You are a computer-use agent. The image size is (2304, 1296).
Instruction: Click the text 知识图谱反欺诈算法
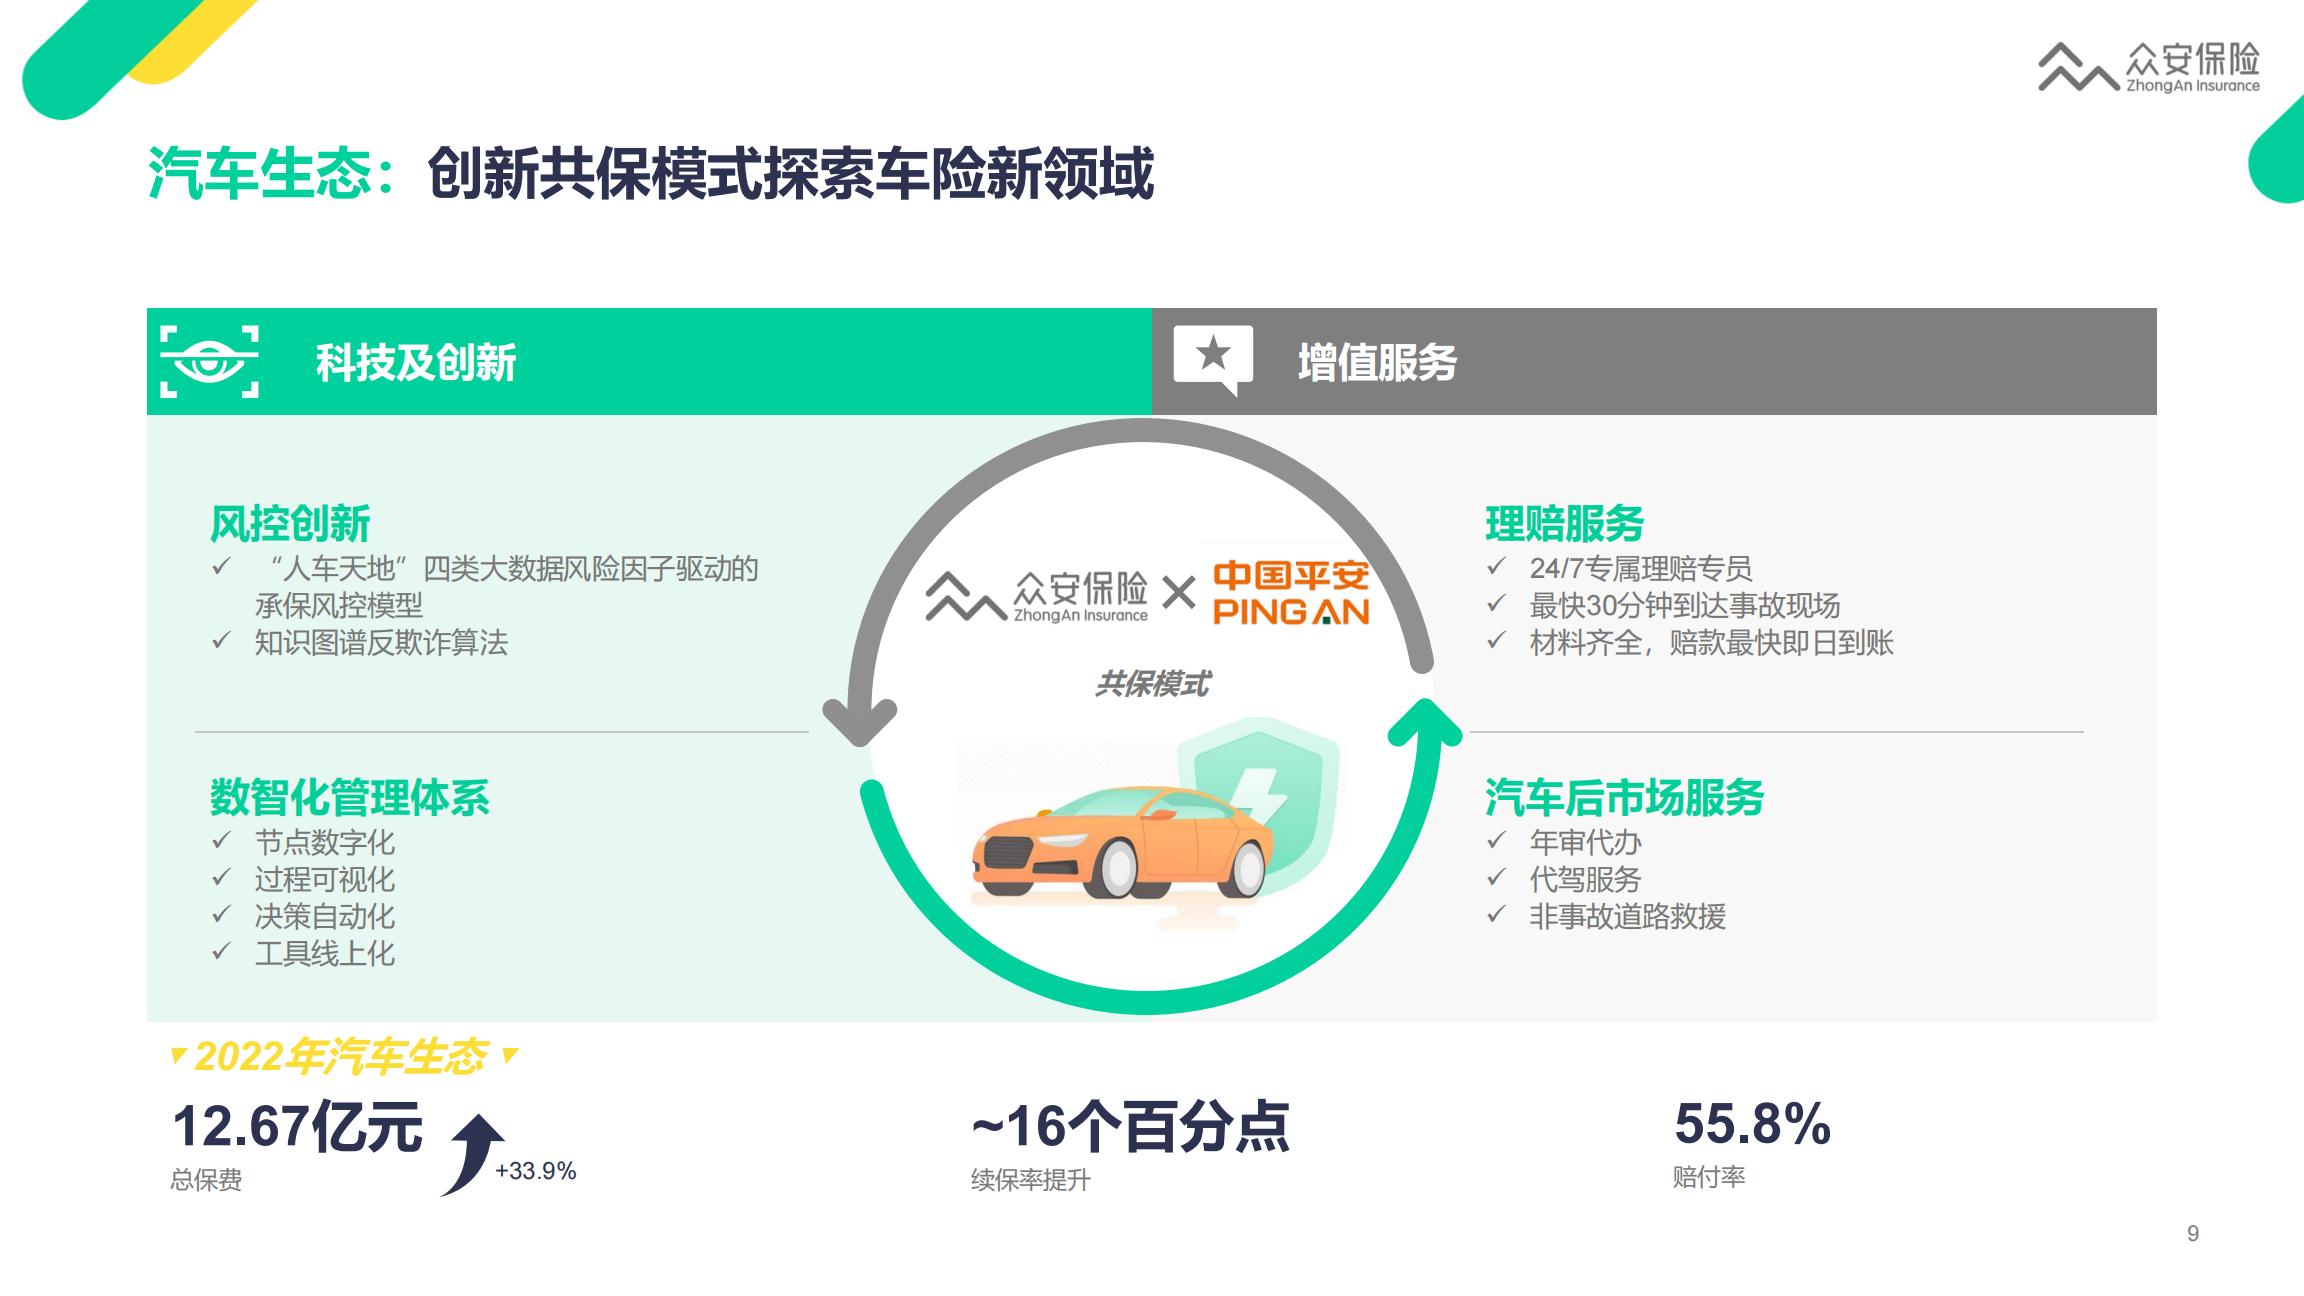click(x=381, y=642)
